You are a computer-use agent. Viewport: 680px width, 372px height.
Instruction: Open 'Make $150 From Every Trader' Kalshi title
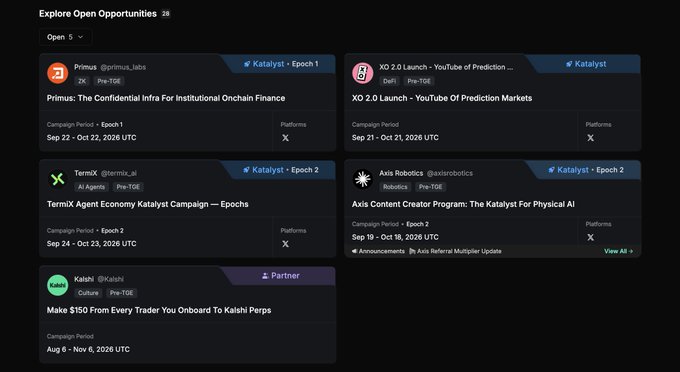click(x=159, y=310)
